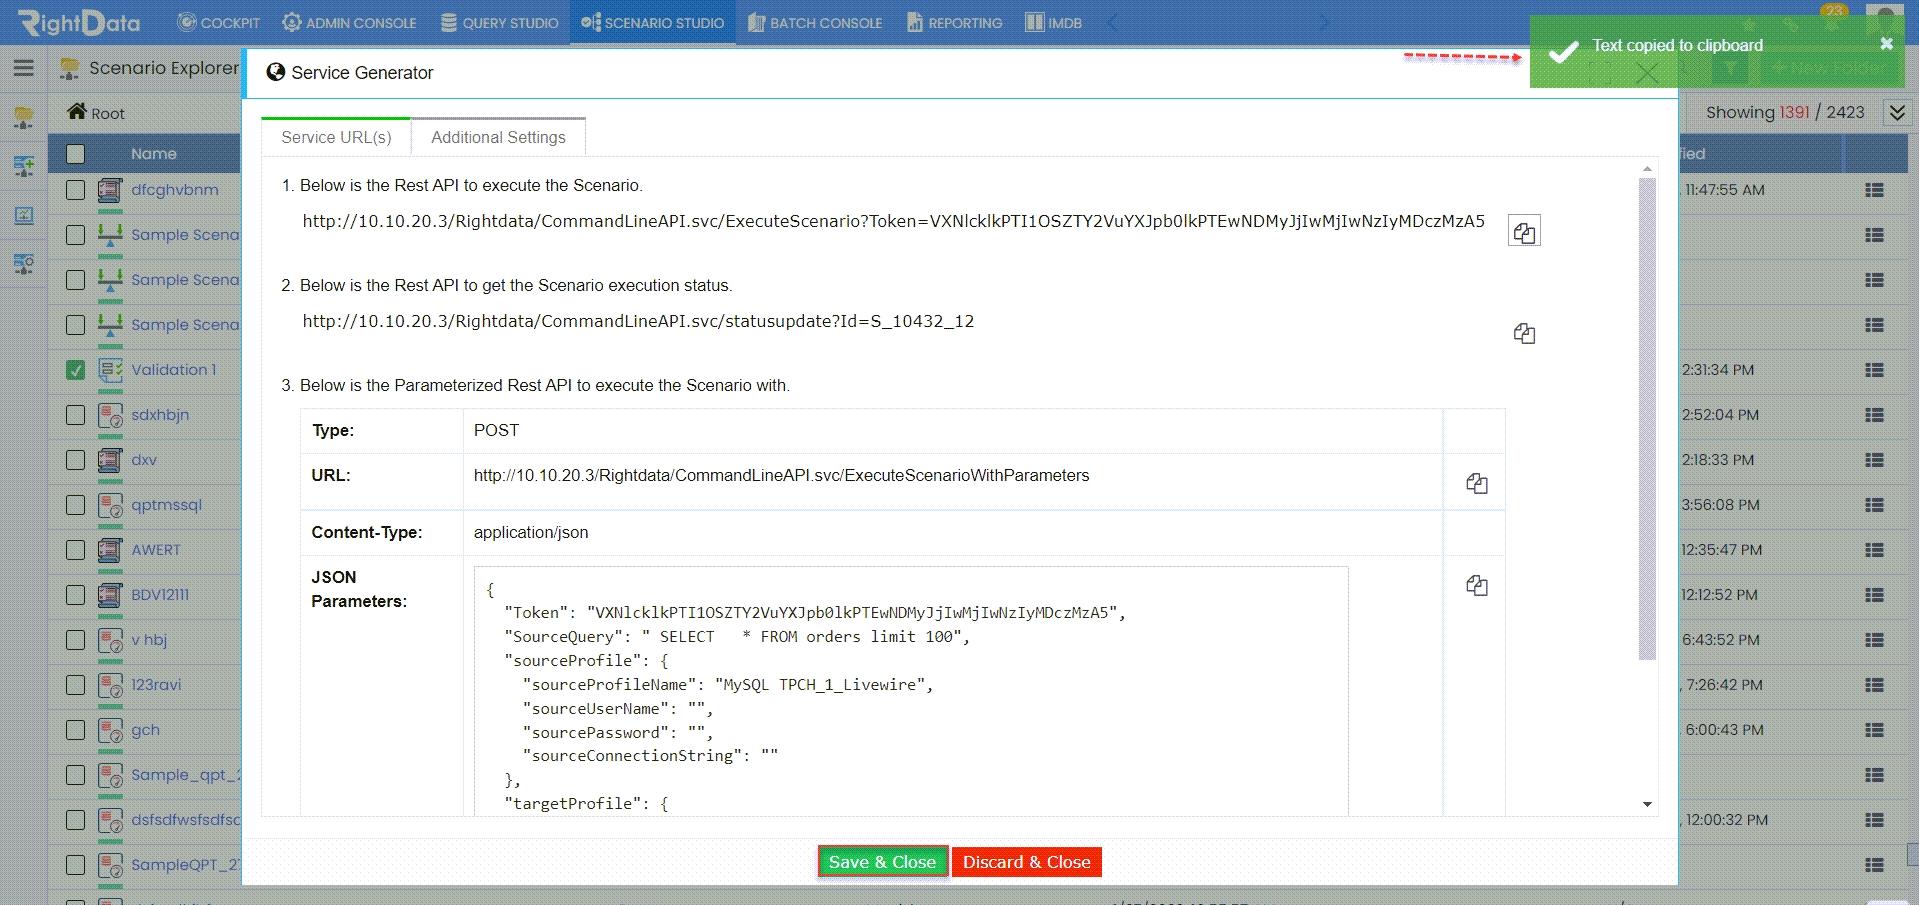Open row menu icon for 3:56:08 PM entry

pyautogui.click(x=1875, y=505)
